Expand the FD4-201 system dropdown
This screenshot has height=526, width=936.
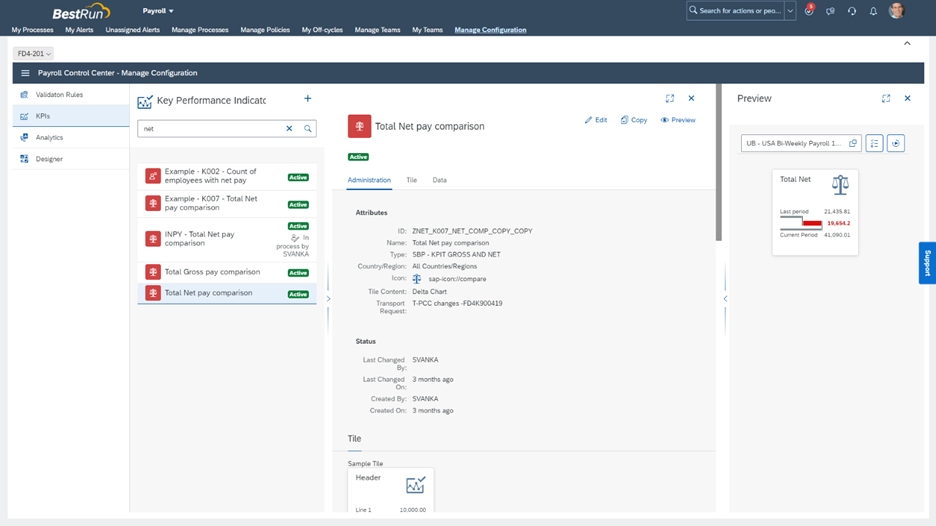click(x=34, y=54)
